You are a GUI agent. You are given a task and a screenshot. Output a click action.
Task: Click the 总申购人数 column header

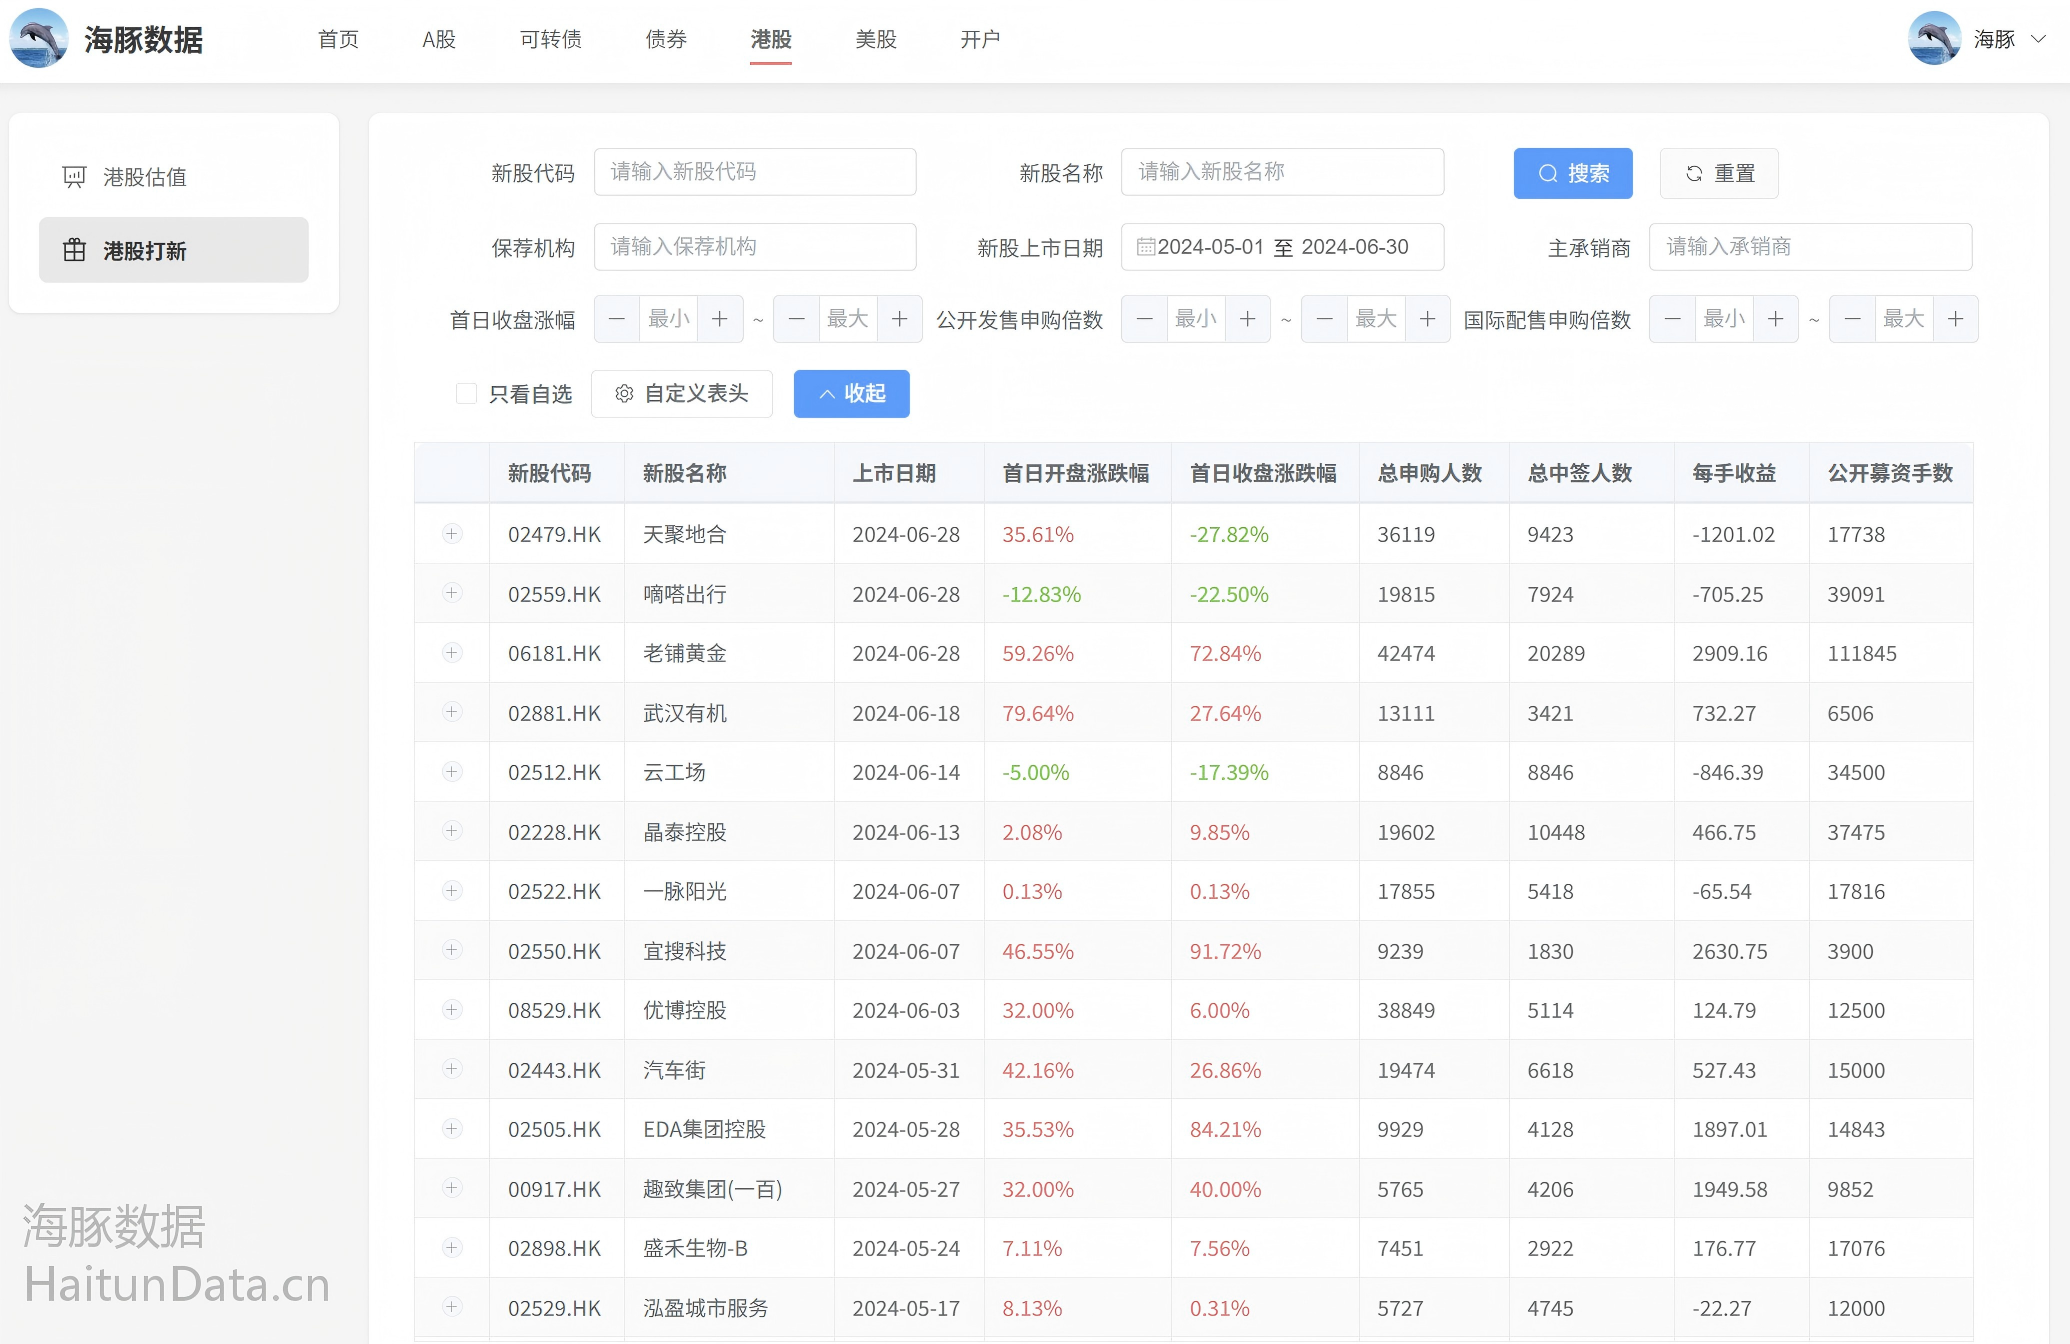[1434, 473]
